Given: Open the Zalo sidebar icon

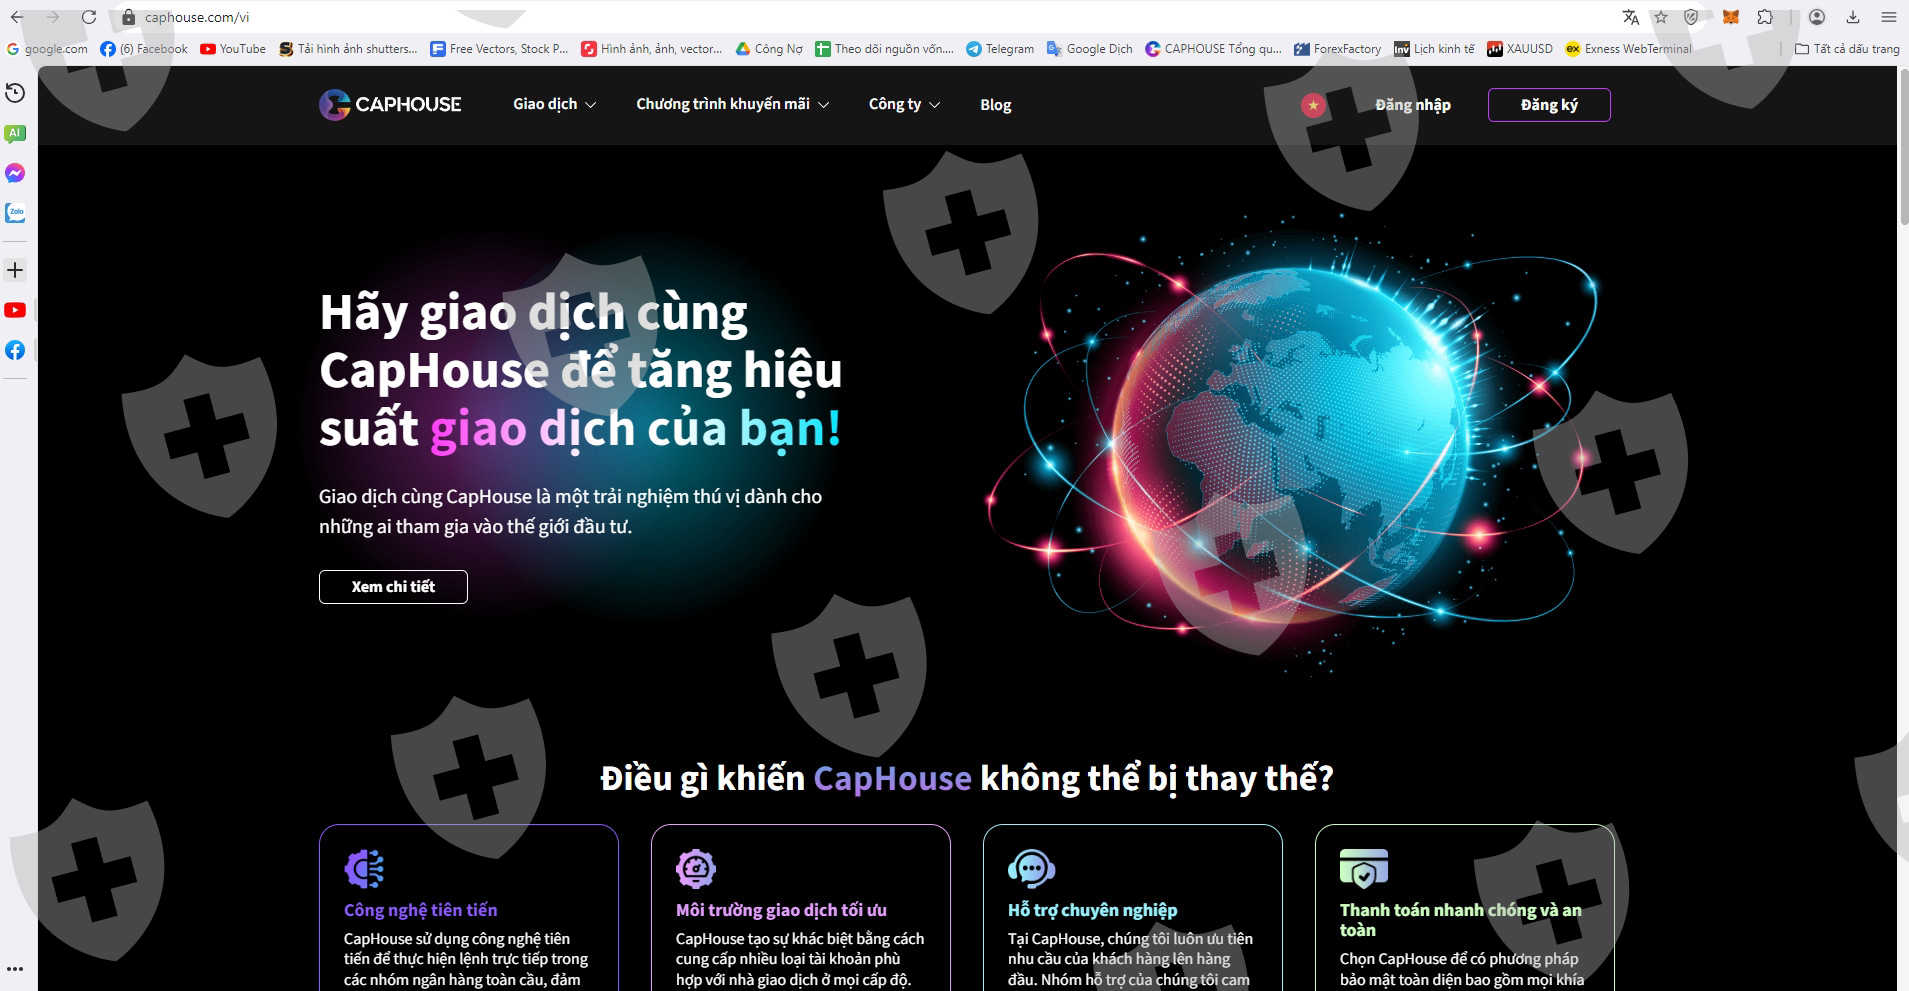Looking at the screenshot, I should point(15,213).
